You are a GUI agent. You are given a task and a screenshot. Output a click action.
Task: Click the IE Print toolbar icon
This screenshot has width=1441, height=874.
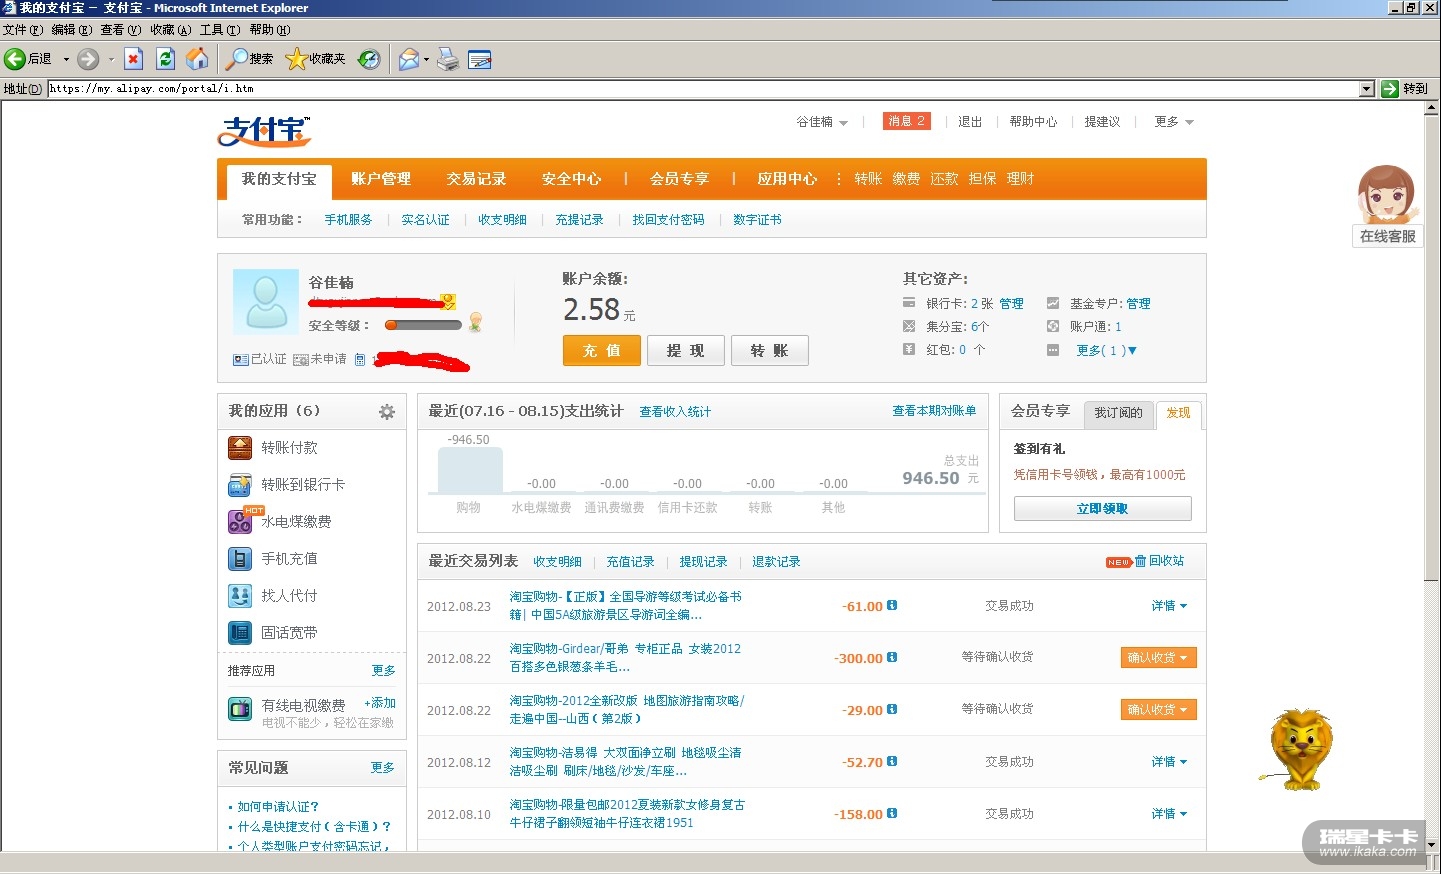tap(448, 59)
